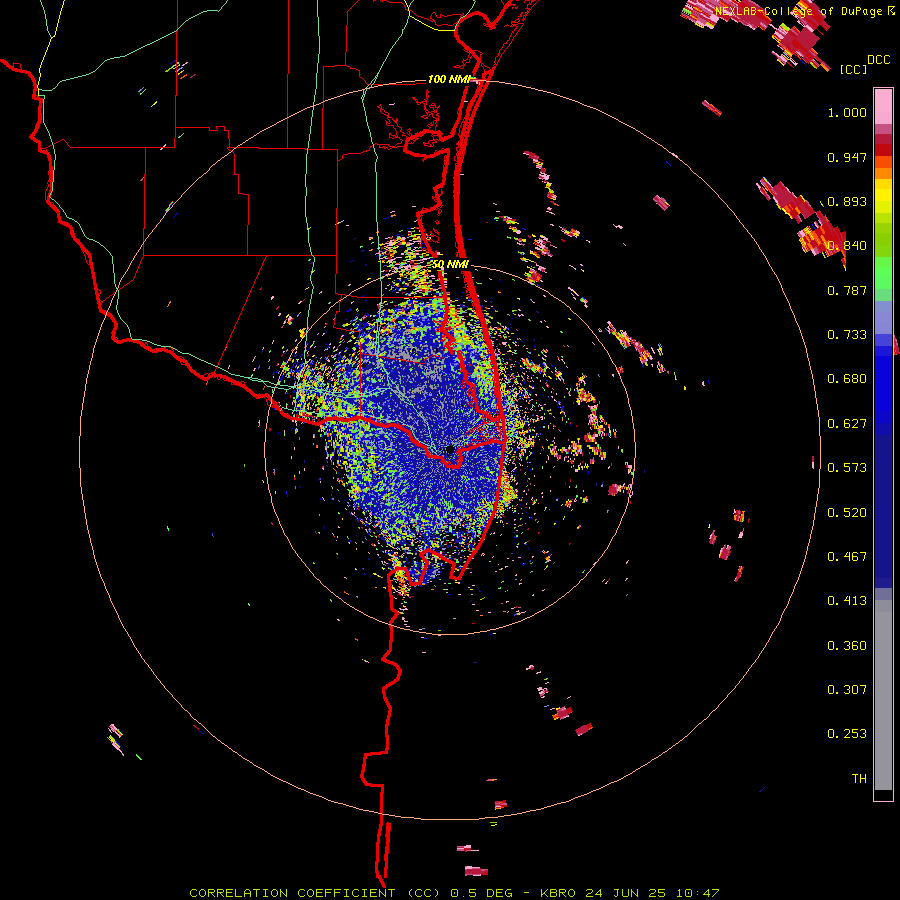Click the 1.000 color scale value
900x900 pixels.
(x=847, y=112)
